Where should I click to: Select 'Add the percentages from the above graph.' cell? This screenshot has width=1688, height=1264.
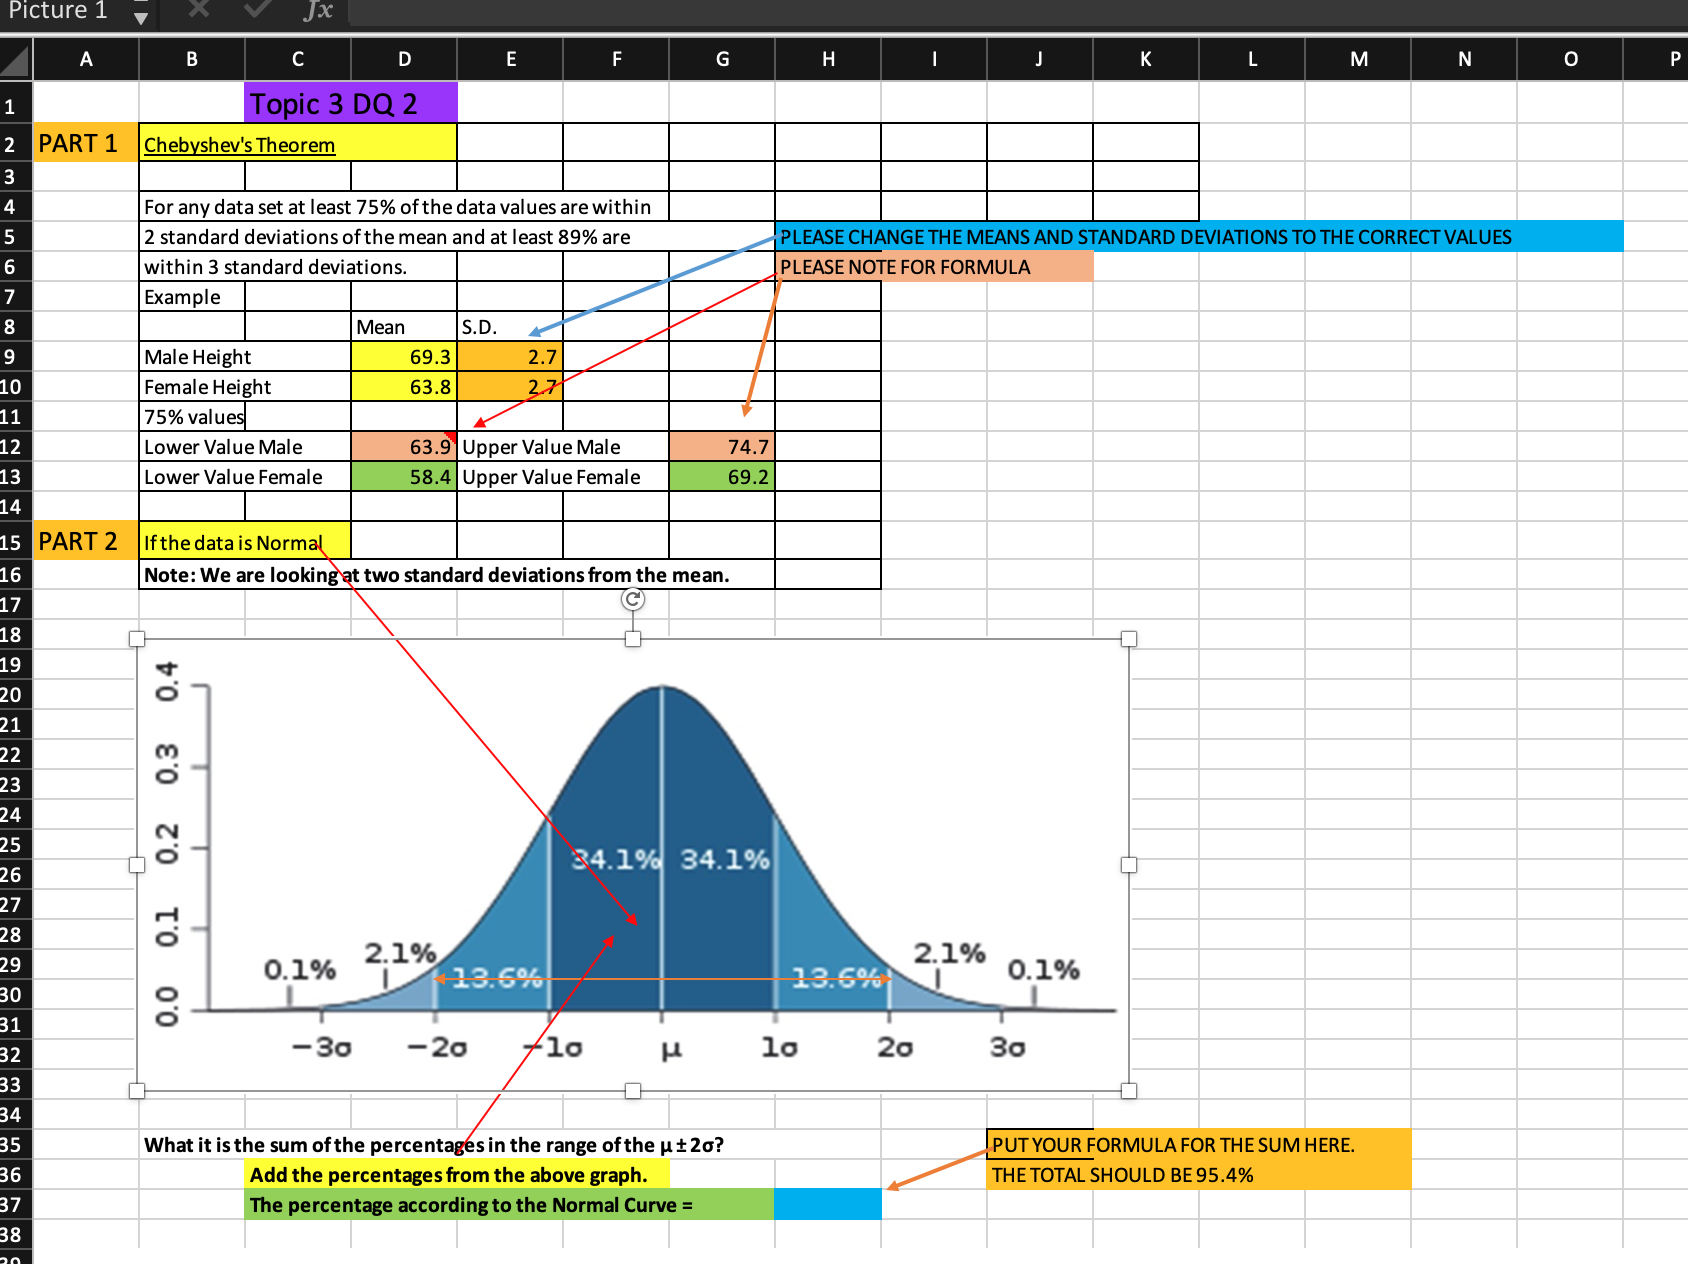click(x=457, y=1175)
